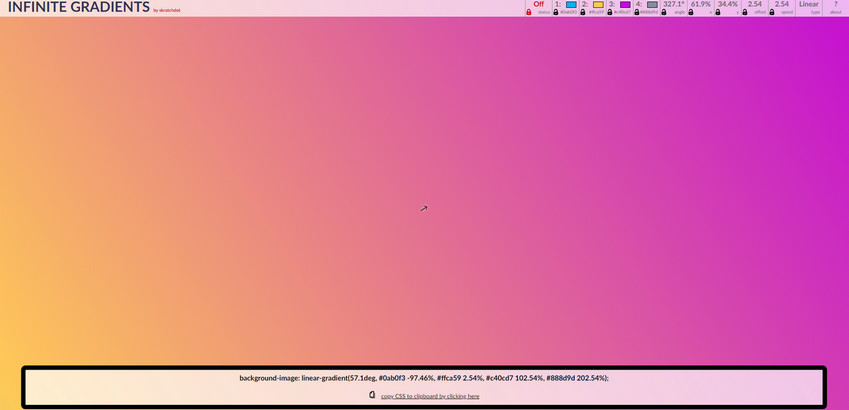Click the skratchdot author link
The width and height of the screenshot is (849, 410).
click(x=169, y=10)
